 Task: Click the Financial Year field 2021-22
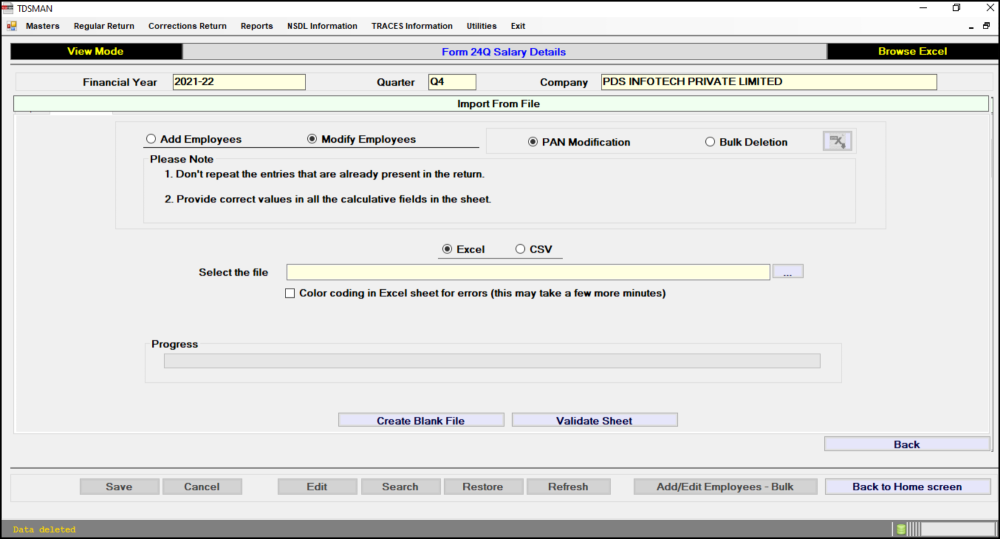pyautogui.click(x=239, y=82)
